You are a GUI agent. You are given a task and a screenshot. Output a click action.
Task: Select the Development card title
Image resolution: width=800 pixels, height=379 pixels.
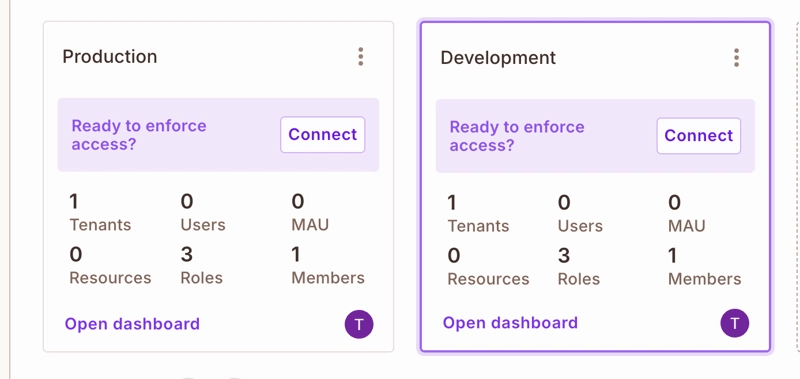[x=498, y=58]
